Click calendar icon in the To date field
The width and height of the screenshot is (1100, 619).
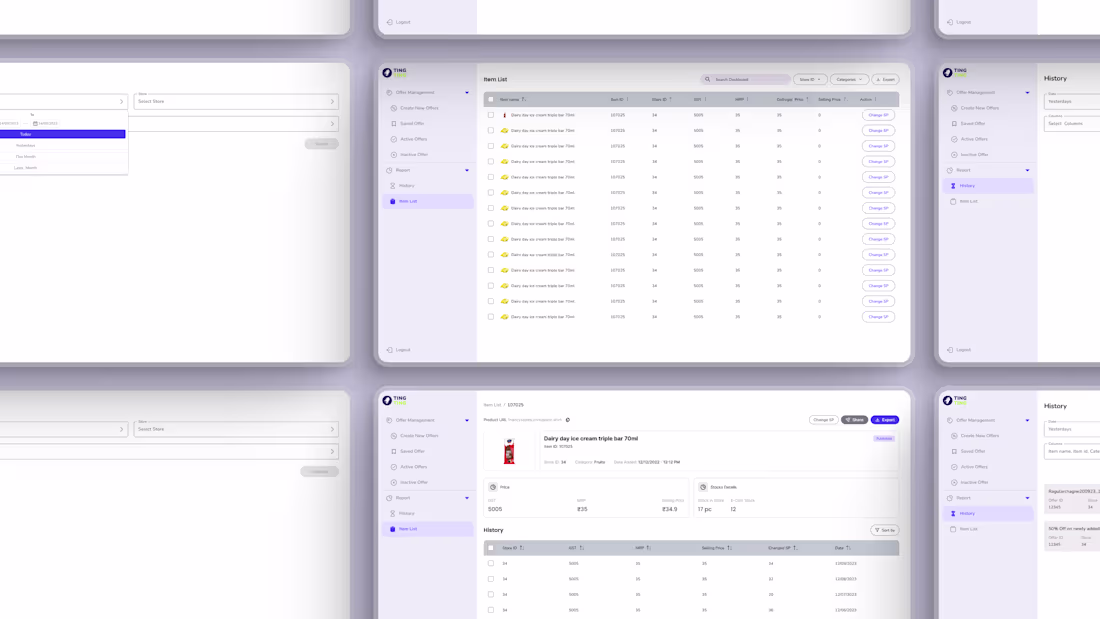(x=35, y=124)
